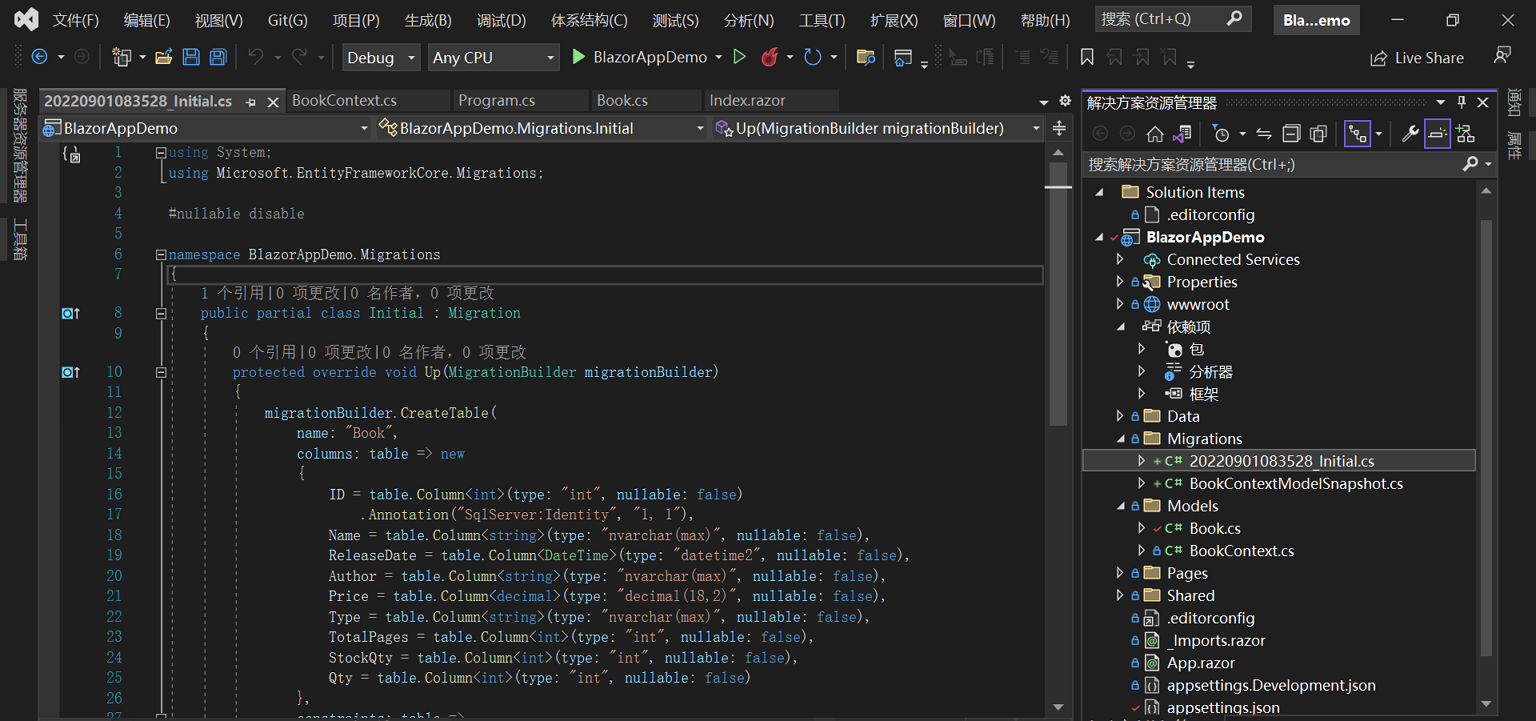Viewport: 1536px width, 721px height.
Task: Switch views with the Visual Studio logo icon
Action: pos(1182,134)
